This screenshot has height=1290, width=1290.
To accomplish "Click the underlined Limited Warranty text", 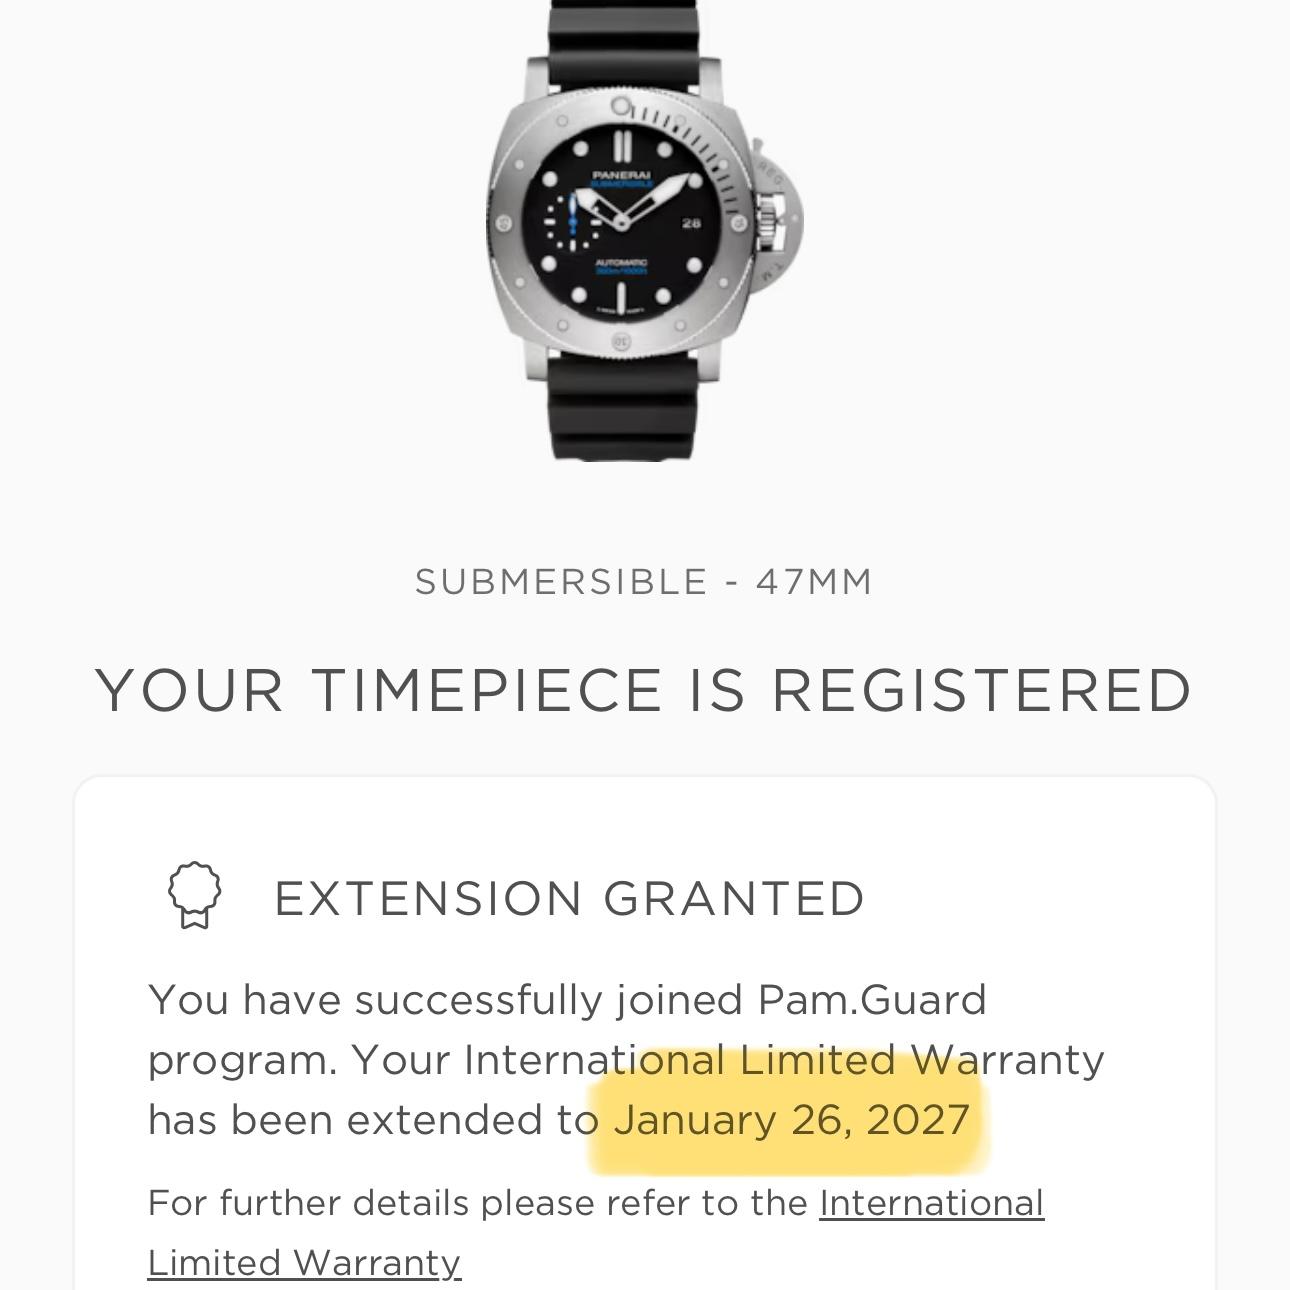I will pyautogui.click(x=303, y=1262).
